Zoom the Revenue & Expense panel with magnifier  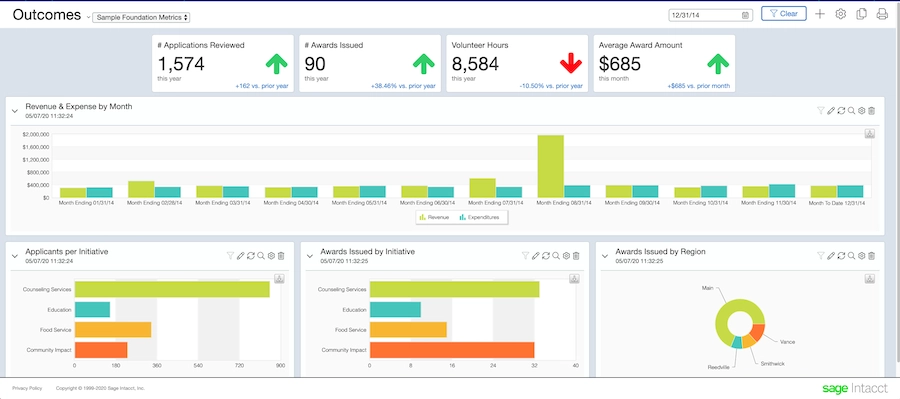pyautogui.click(x=851, y=111)
